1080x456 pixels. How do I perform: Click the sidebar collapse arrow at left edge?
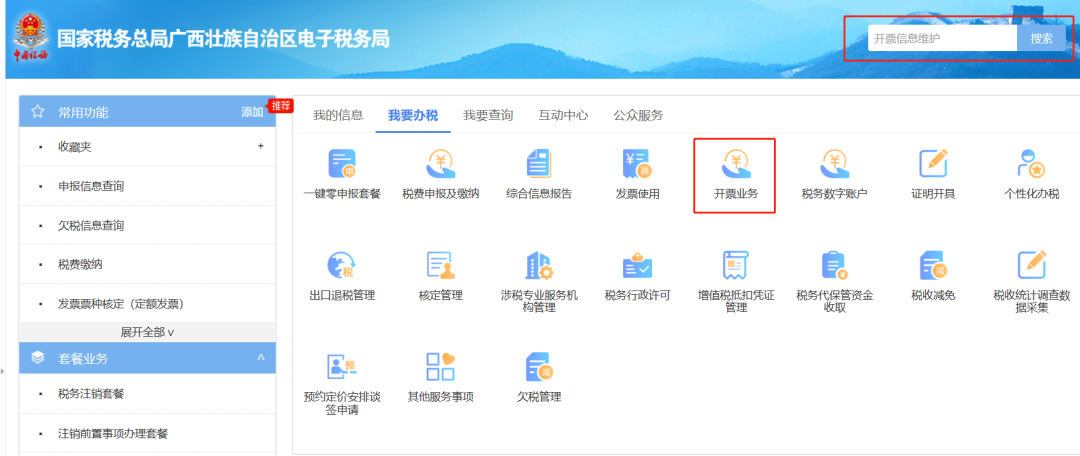pos(2,373)
